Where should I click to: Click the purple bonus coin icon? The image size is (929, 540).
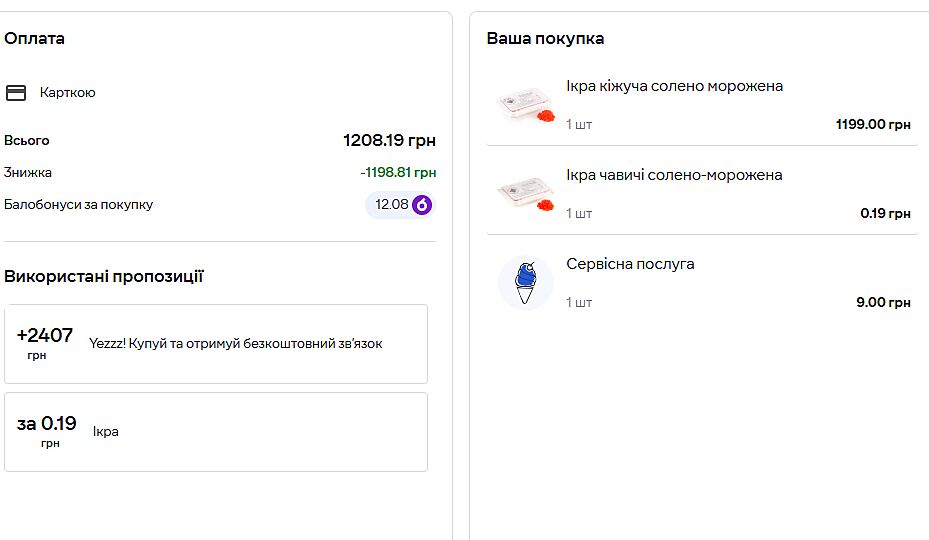point(422,205)
